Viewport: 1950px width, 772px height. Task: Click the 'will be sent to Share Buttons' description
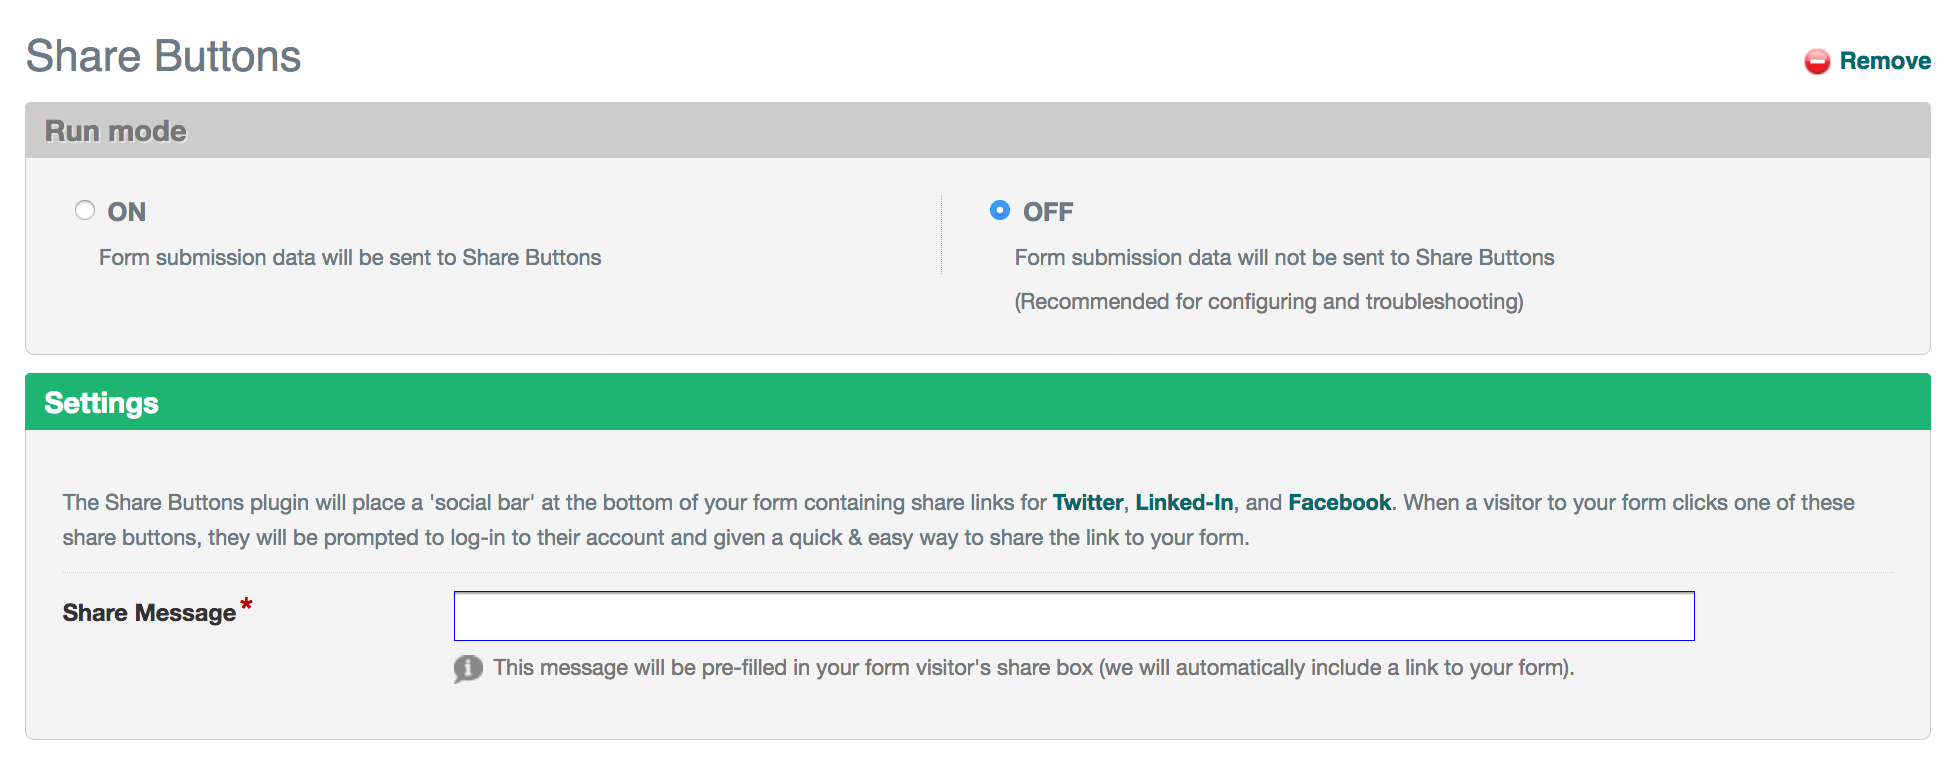tap(350, 258)
